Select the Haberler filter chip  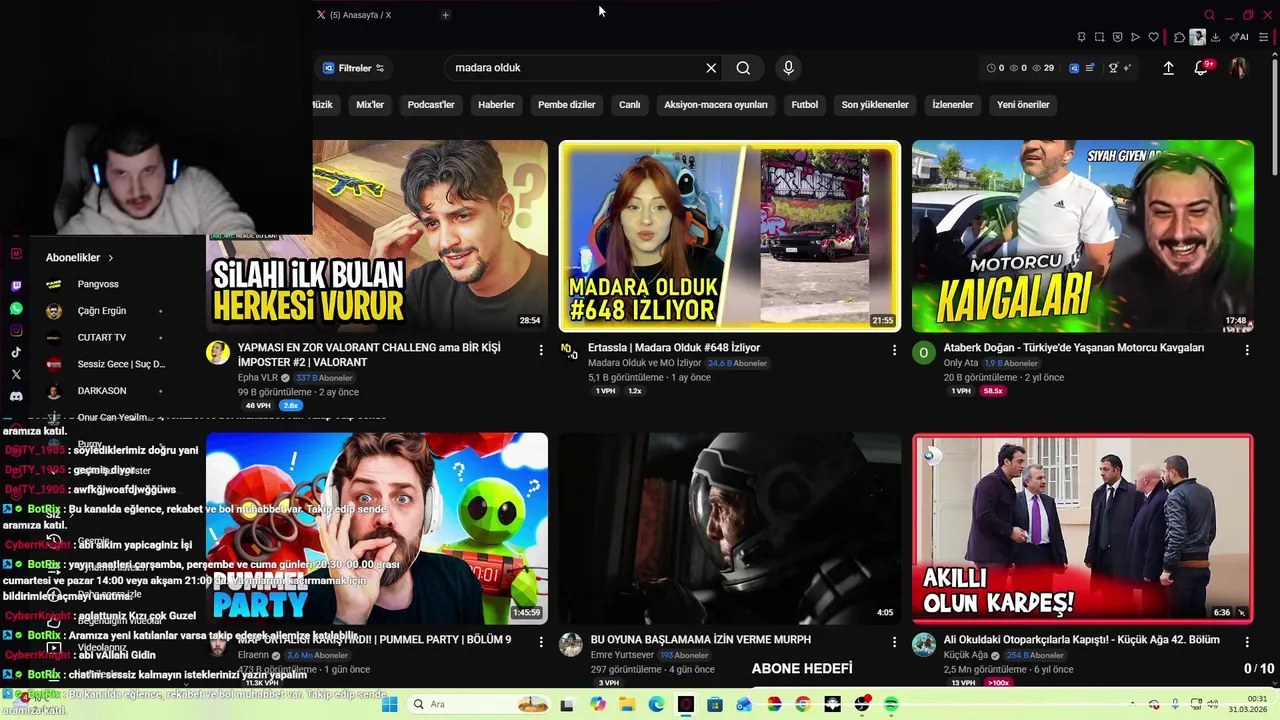496,105
